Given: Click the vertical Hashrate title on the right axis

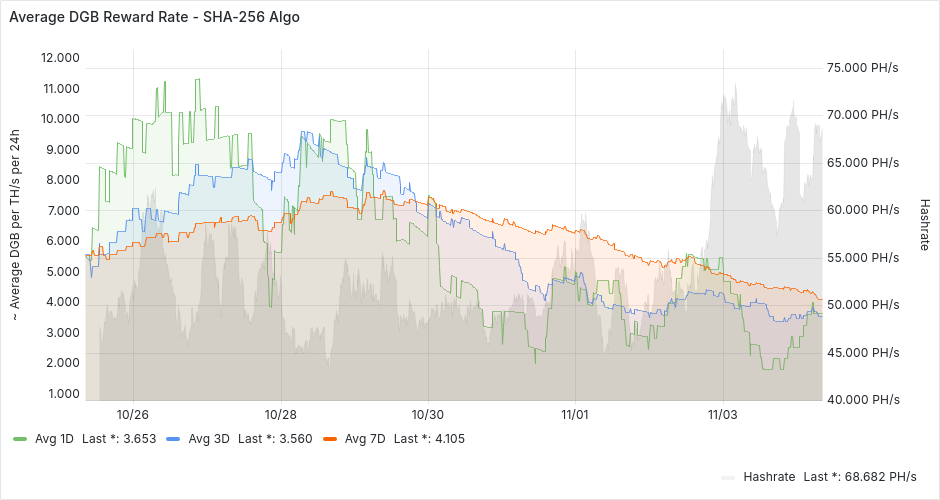Looking at the screenshot, I should (x=925, y=225).
